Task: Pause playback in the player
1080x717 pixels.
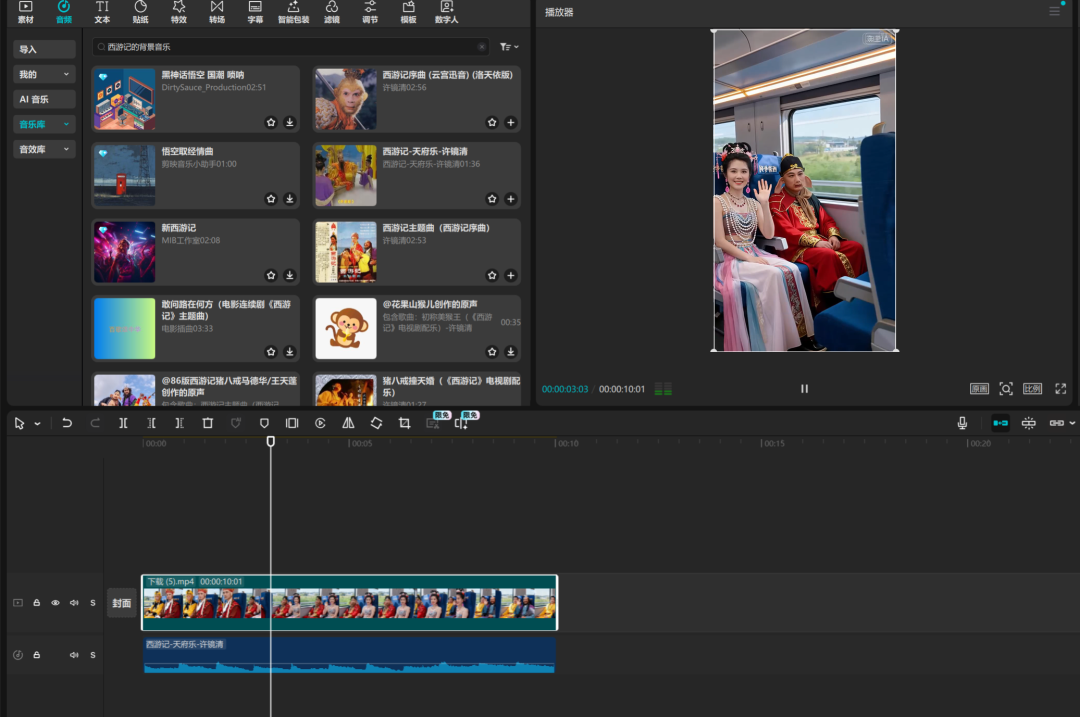Action: pos(804,389)
